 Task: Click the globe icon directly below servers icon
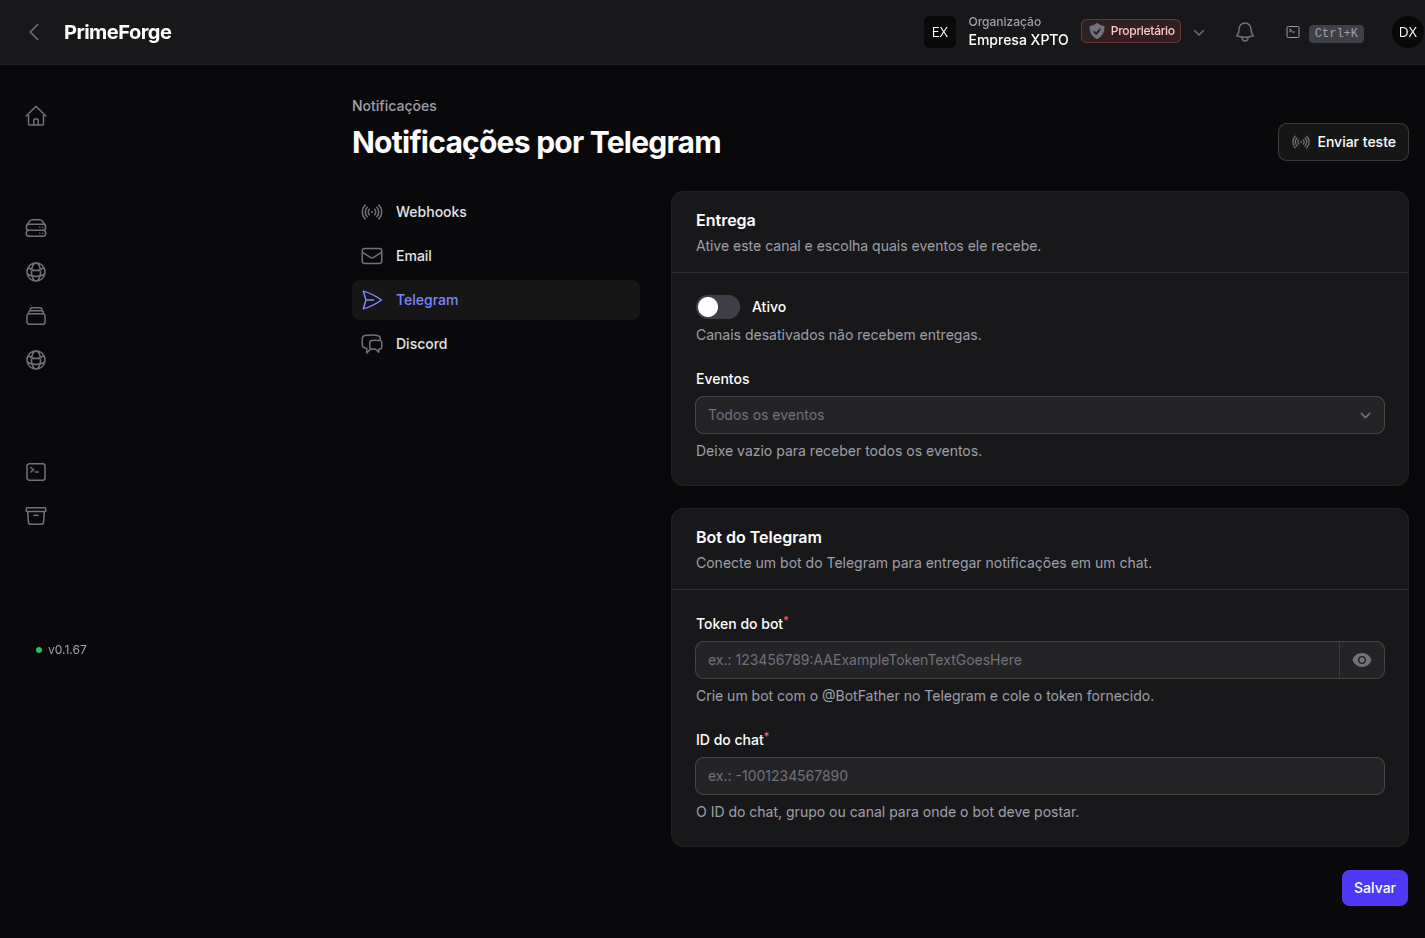(x=36, y=272)
